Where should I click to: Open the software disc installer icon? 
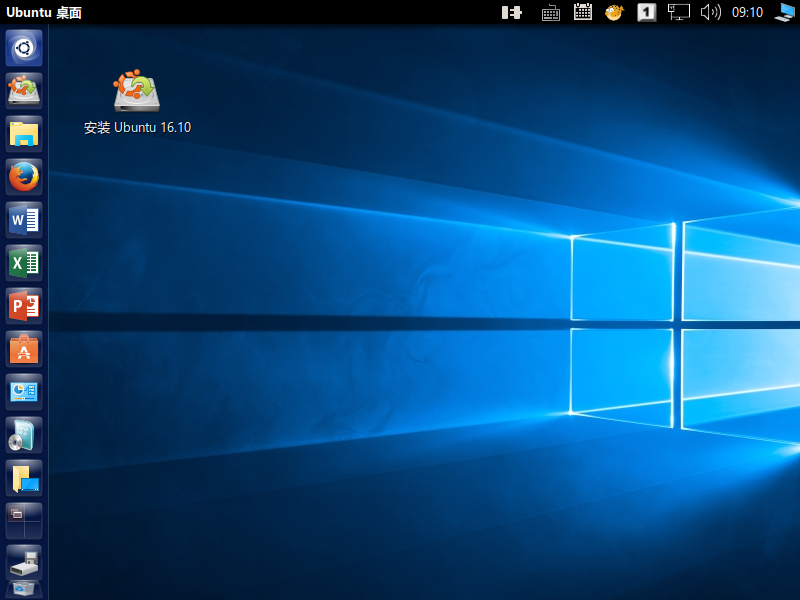point(24,435)
